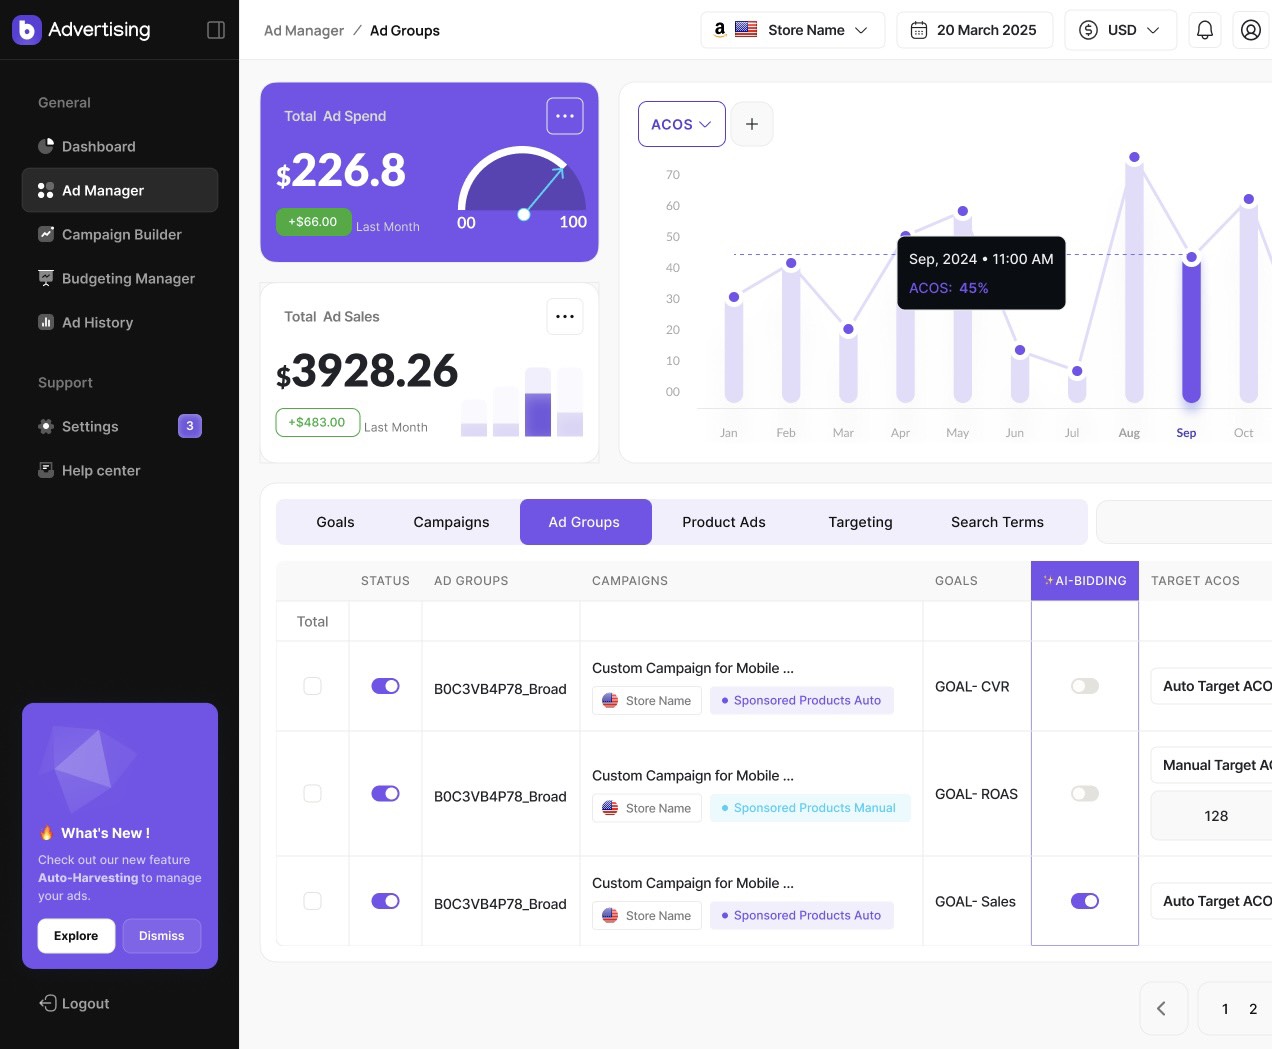Screen dimensions: 1272x1049
Task: Open the notifications bell
Action: pos(1205,30)
